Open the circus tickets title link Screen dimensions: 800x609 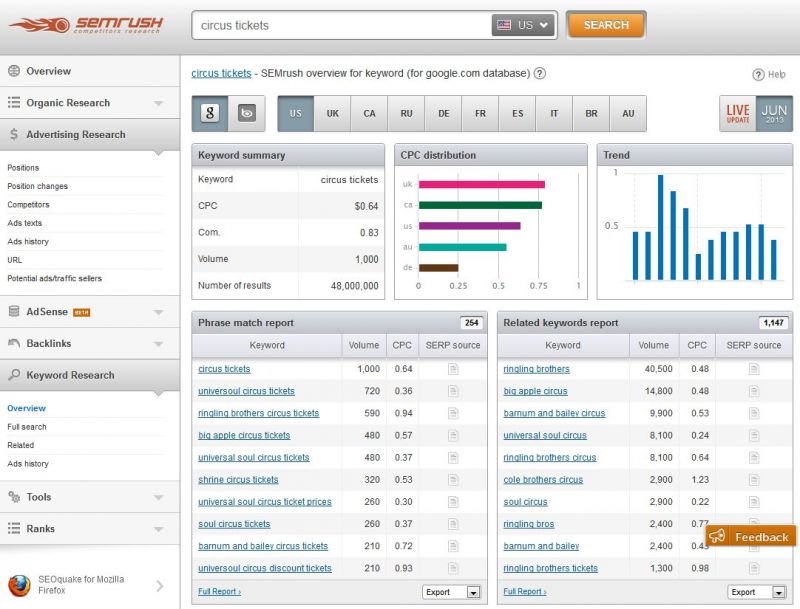pyautogui.click(x=221, y=73)
